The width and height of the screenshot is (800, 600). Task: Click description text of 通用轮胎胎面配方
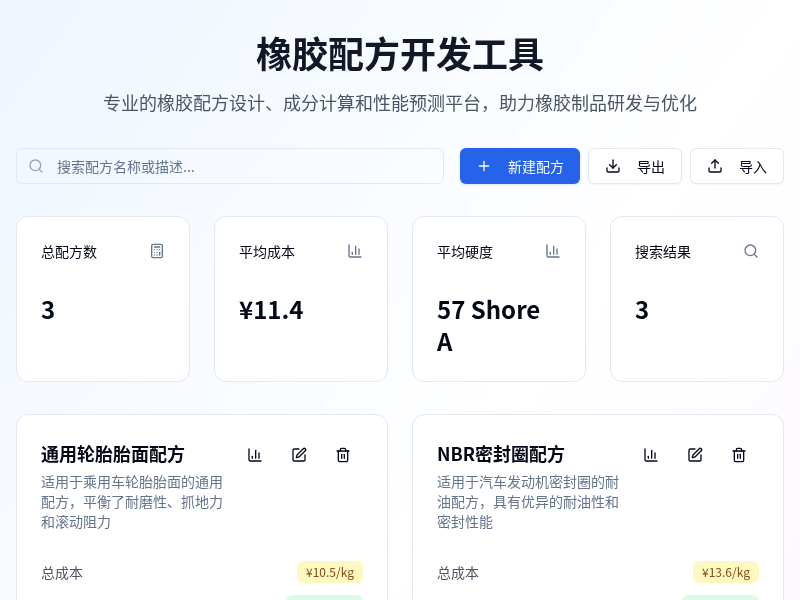[132, 502]
